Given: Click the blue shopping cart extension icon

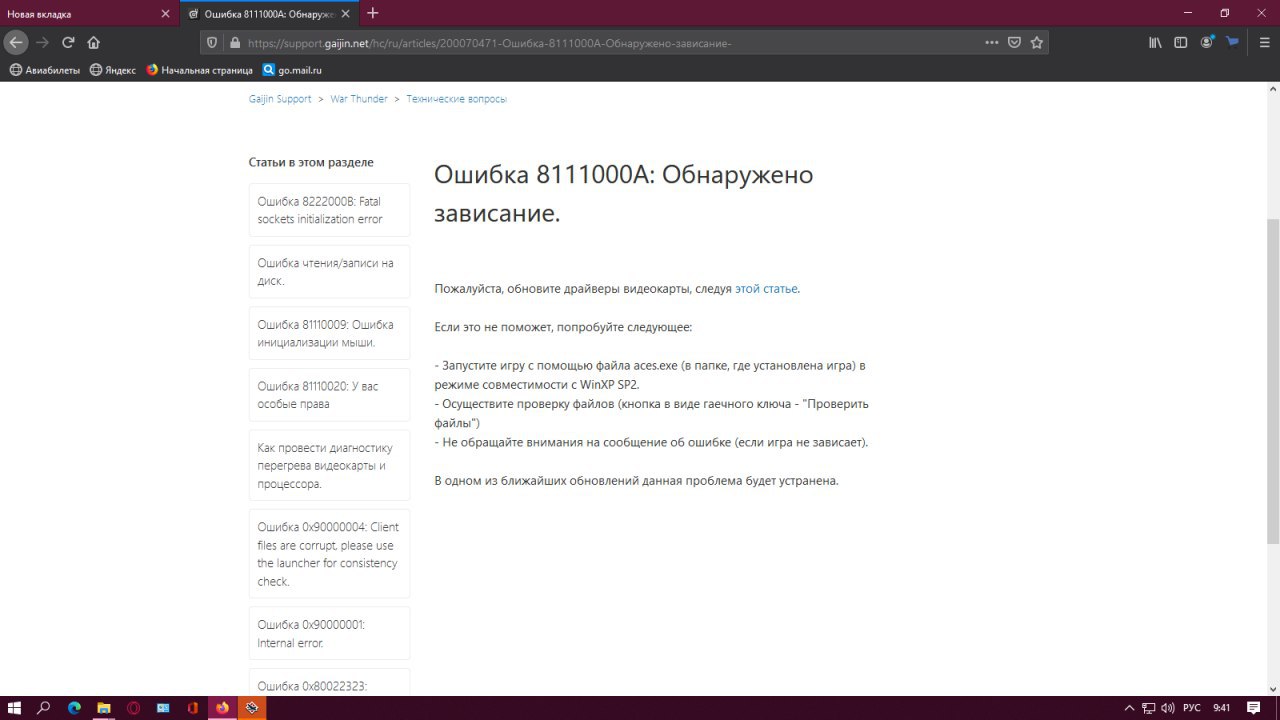Looking at the screenshot, I should pos(1233,43).
